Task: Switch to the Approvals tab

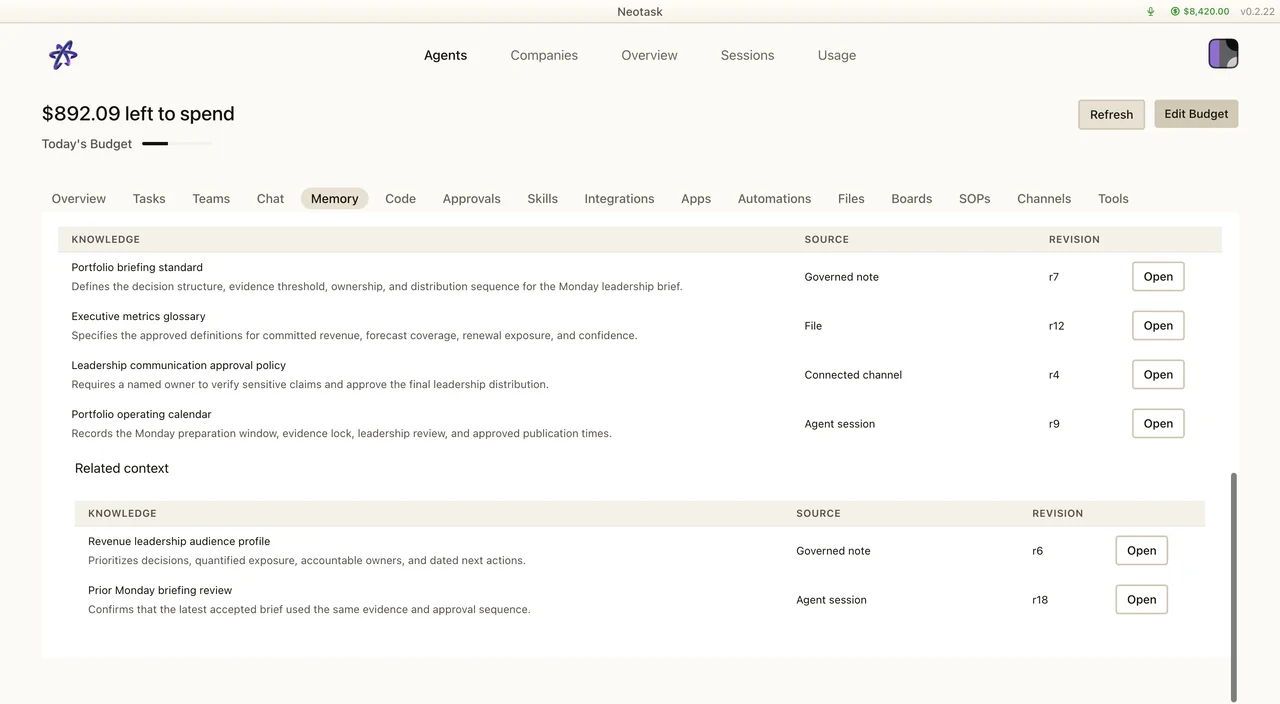Action: [x=471, y=198]
